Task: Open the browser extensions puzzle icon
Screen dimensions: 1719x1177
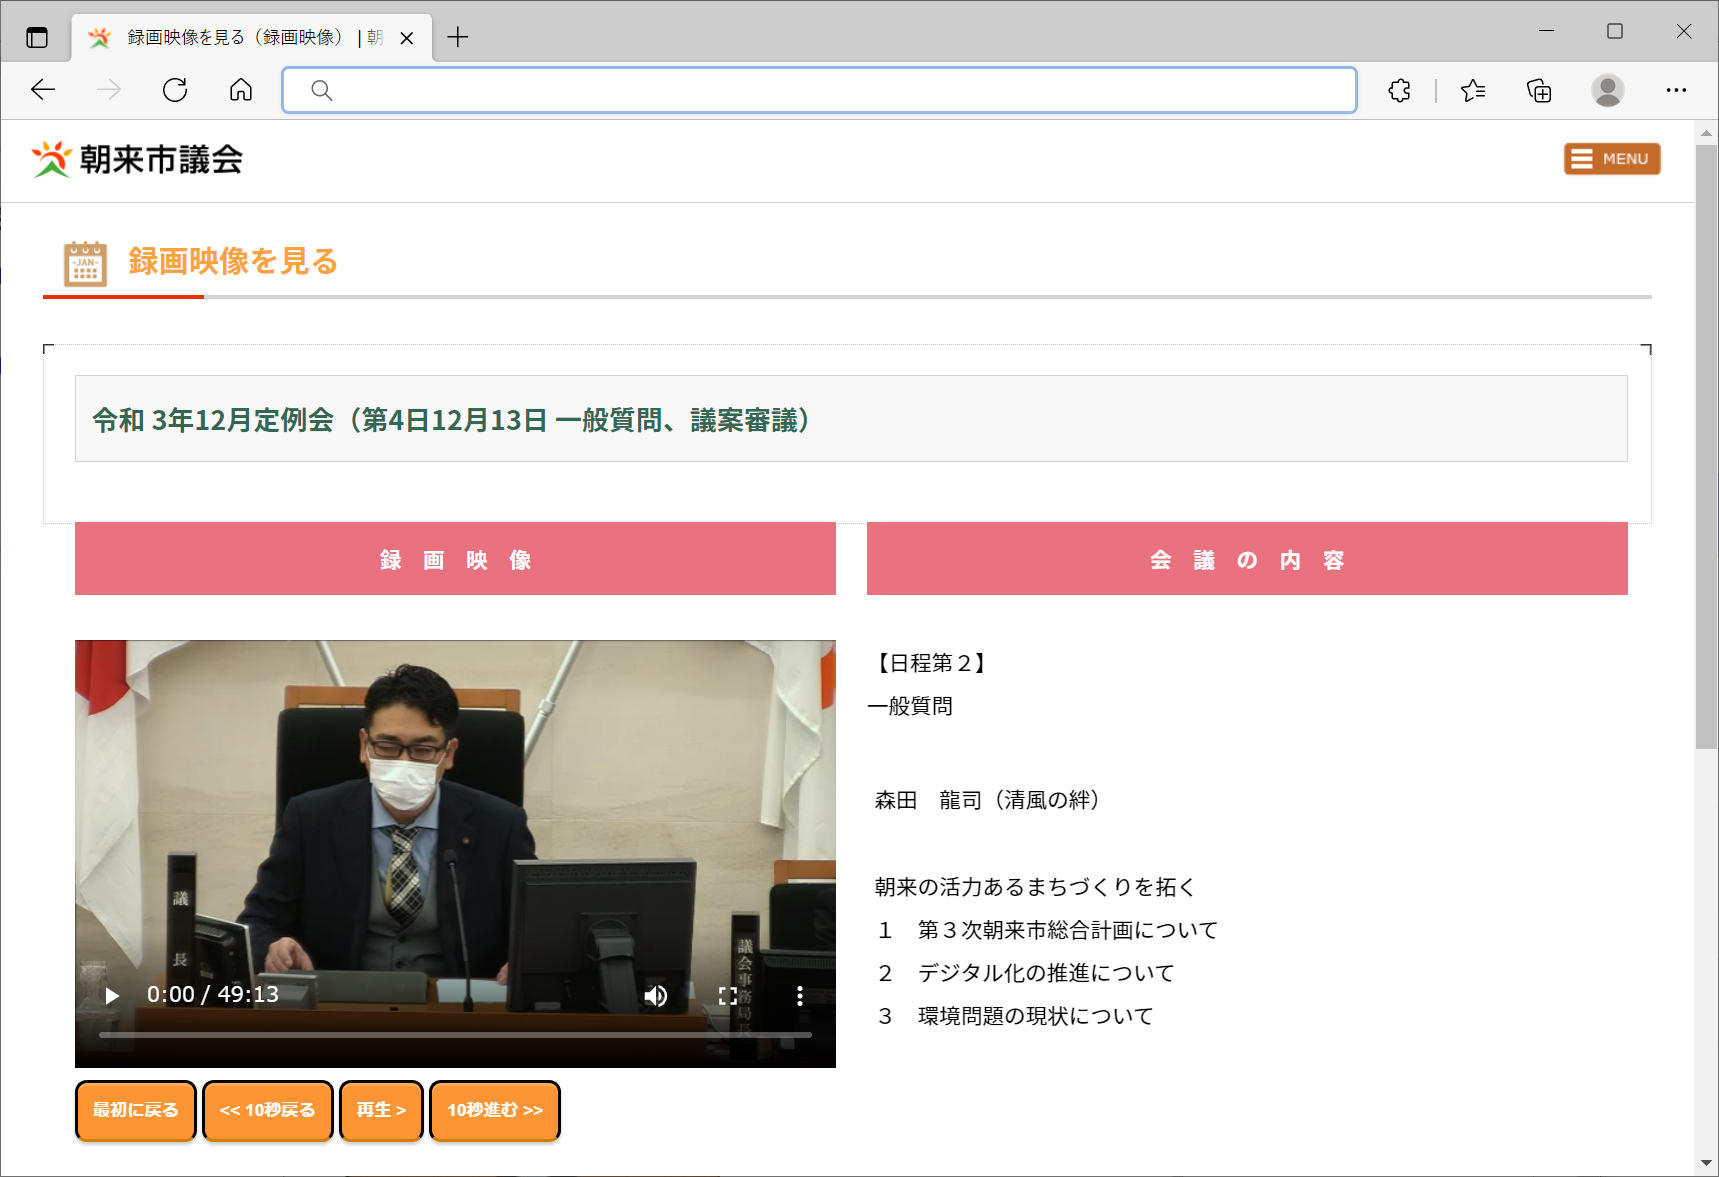Action: pos(1400,91)
